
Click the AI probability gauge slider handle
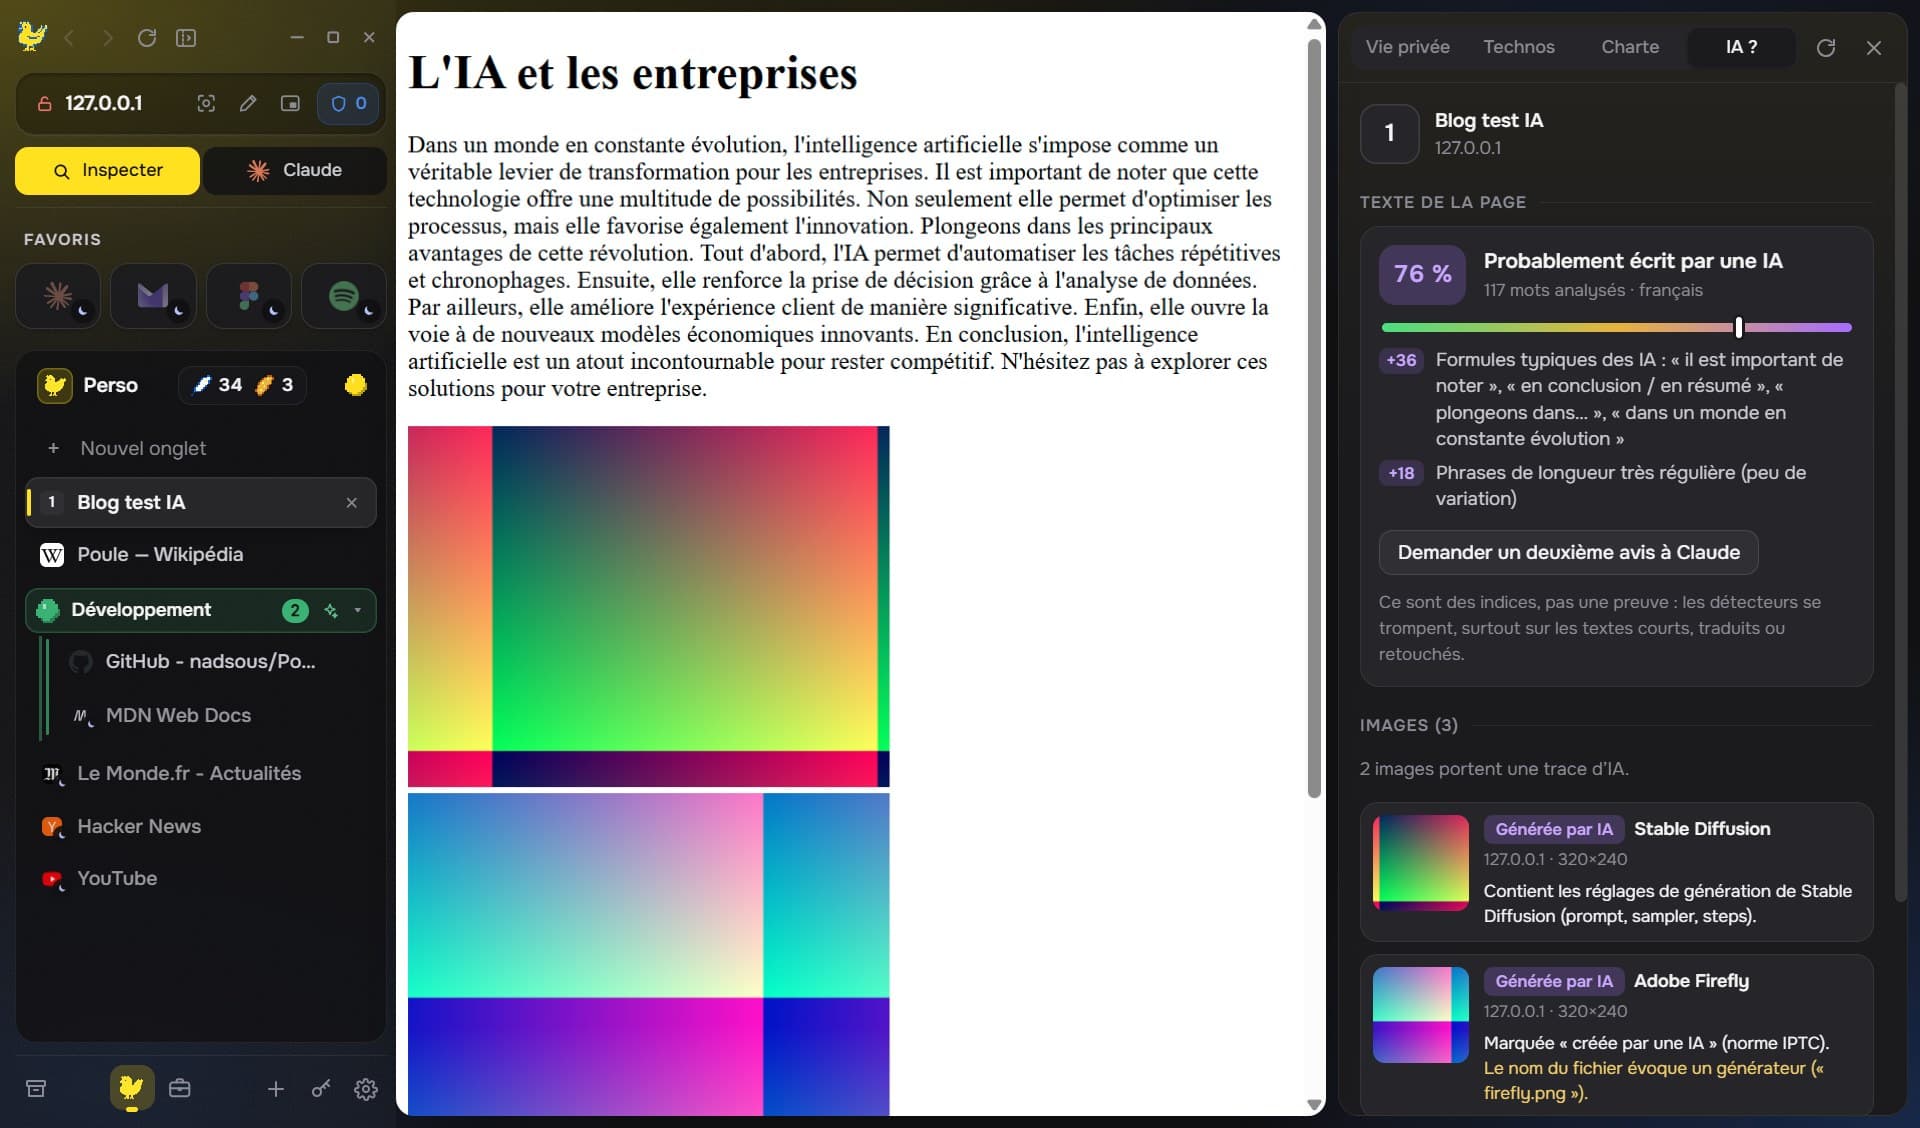(1739, 327)
